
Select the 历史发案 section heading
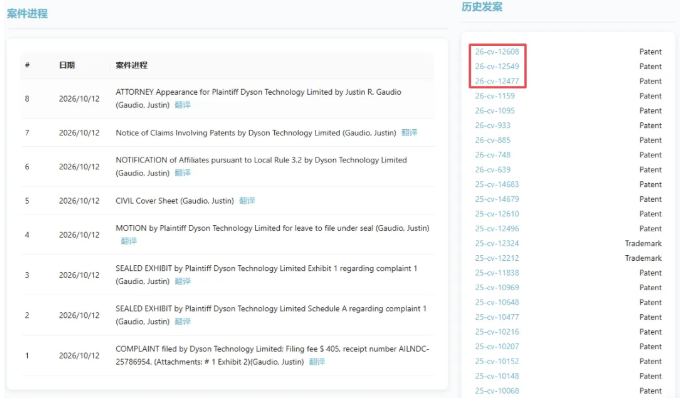point(482,7)
